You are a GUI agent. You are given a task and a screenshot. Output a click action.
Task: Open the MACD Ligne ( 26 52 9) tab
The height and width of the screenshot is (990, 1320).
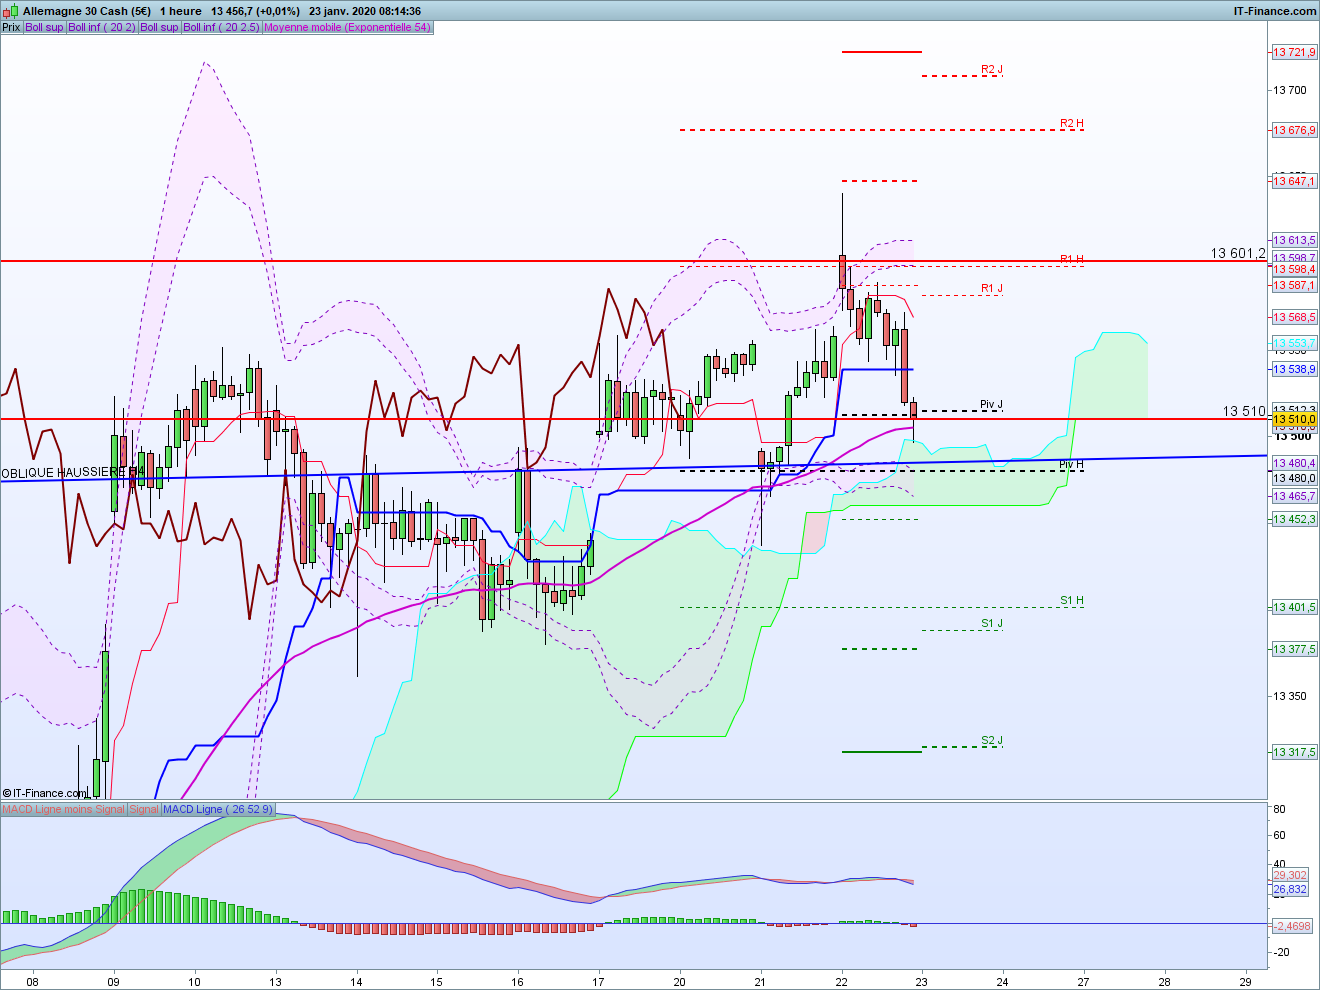(217, 809)
